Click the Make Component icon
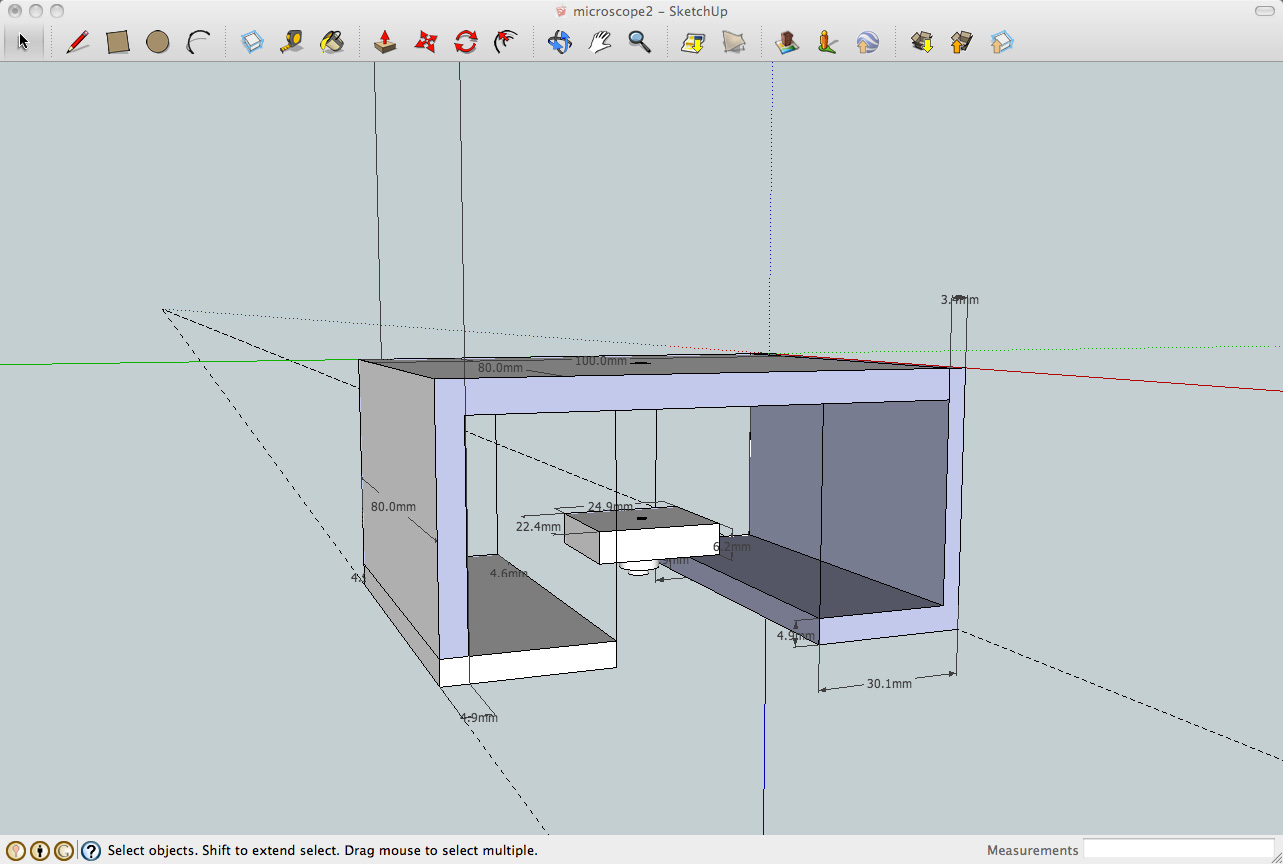The image size is (1283, 864). [x=253, y=42]
